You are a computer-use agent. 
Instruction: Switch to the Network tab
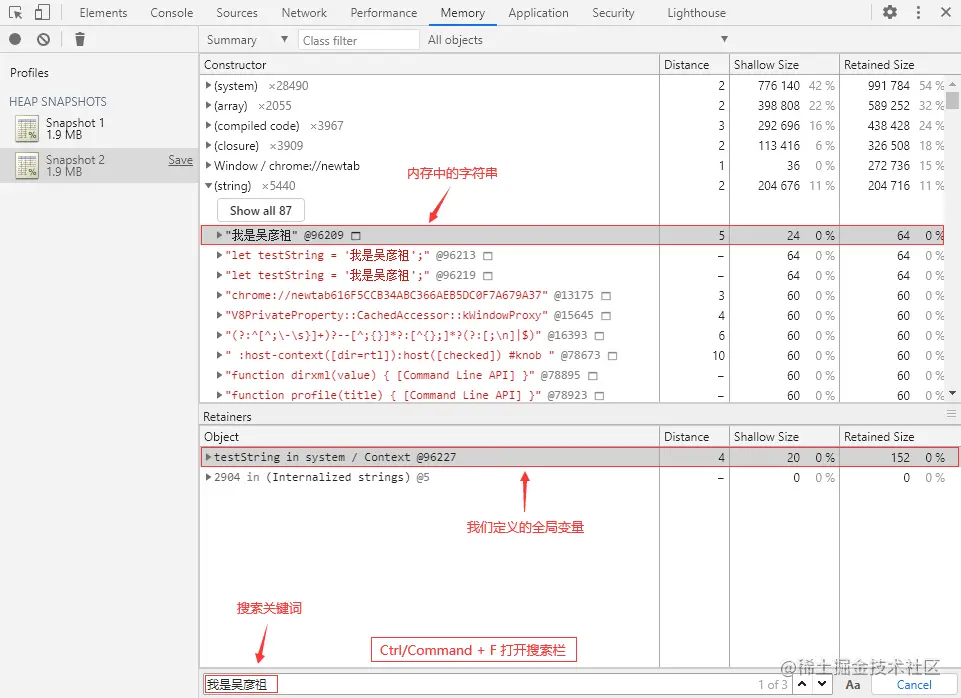coord(304,13)
